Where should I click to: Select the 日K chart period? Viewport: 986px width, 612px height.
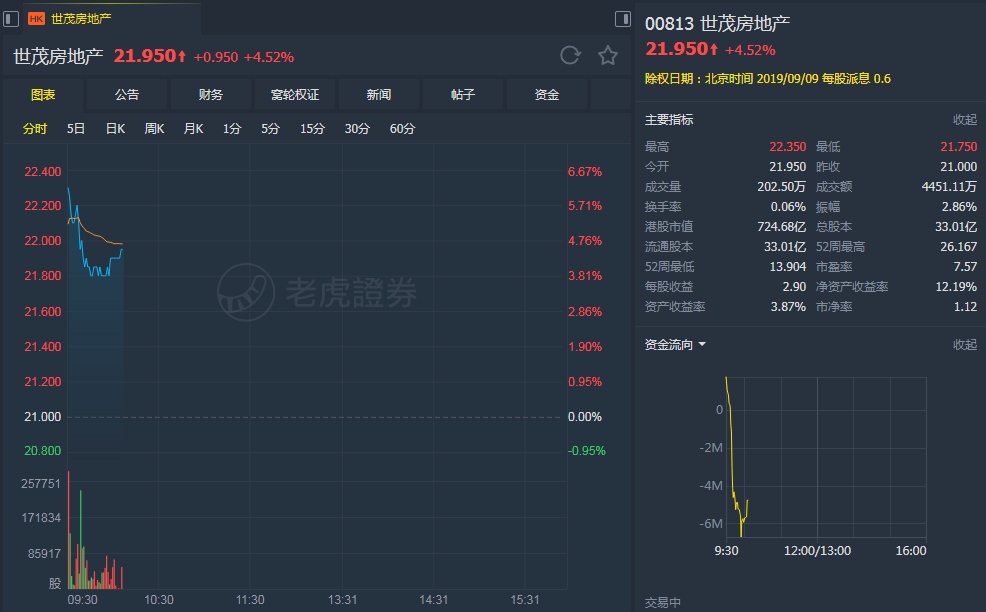115,129
